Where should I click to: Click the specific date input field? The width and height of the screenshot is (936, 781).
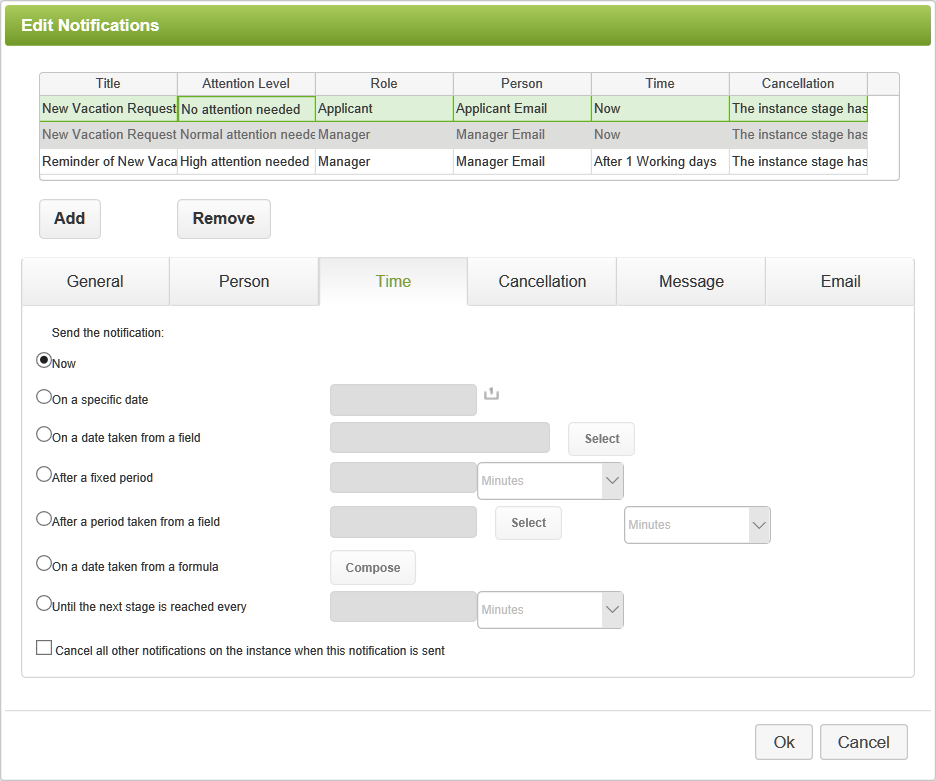403,400
